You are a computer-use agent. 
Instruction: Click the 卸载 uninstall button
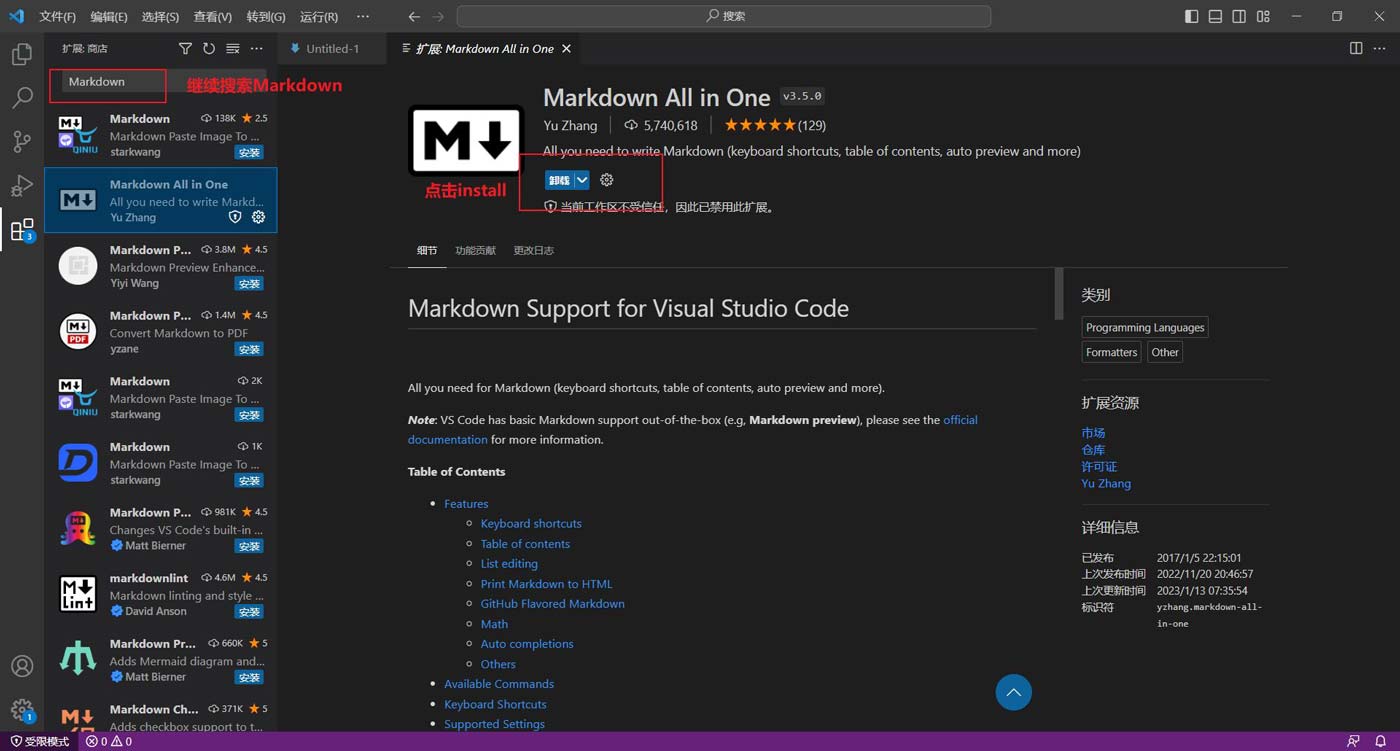click(559, 180)
